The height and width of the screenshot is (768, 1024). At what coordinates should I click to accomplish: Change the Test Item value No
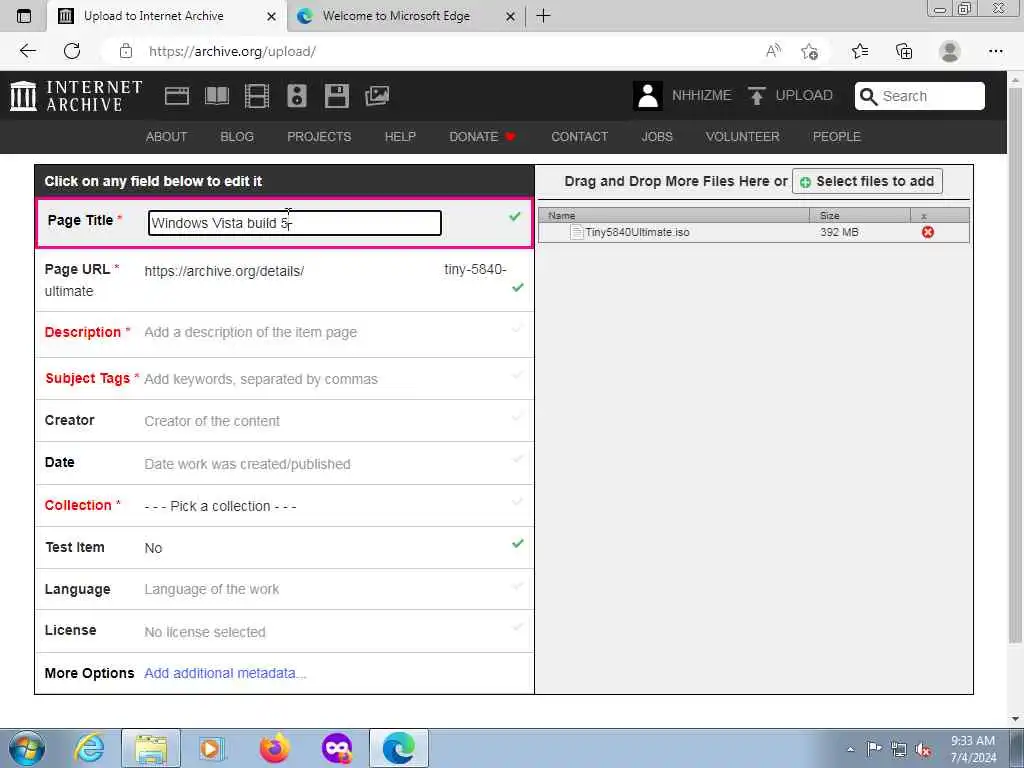[x=153, y=548]
